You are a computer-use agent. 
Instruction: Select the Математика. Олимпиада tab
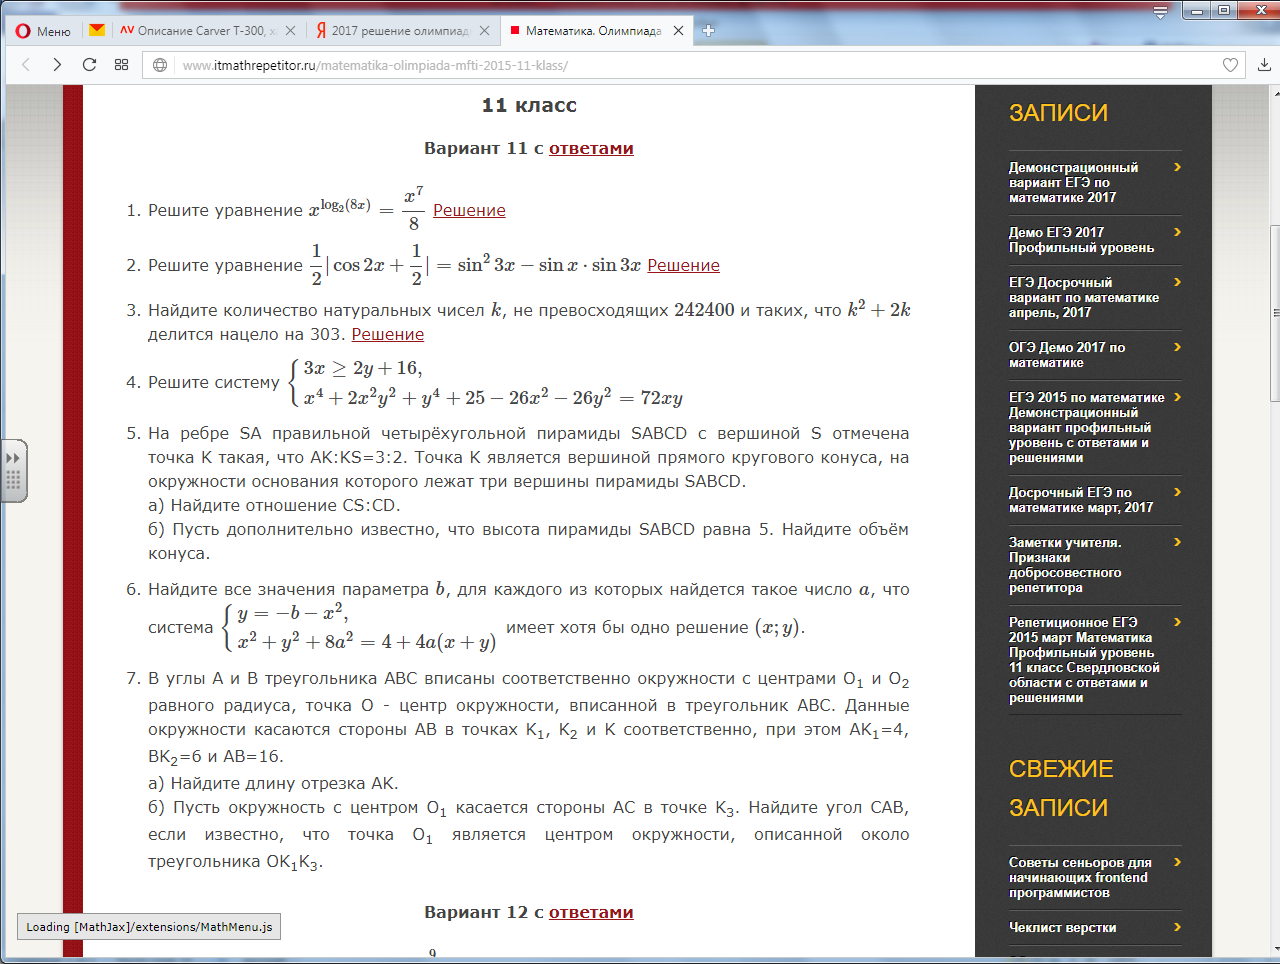coord(593,31)
